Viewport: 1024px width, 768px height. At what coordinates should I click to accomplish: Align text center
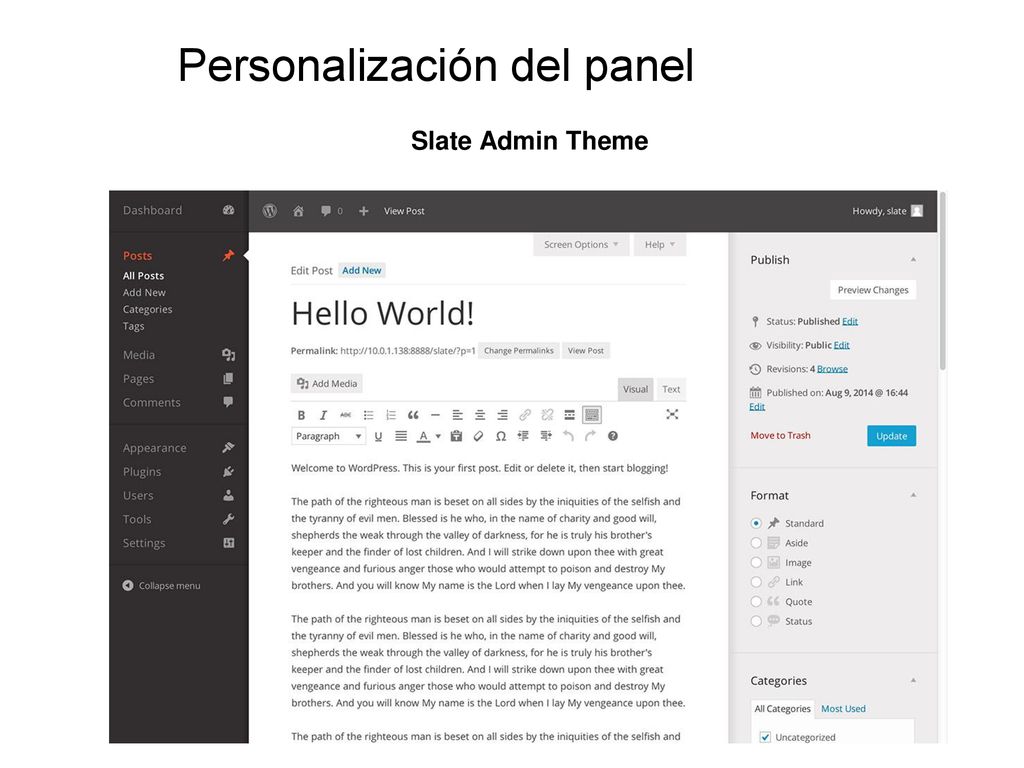pyautogui.click(x=480, y=415)
